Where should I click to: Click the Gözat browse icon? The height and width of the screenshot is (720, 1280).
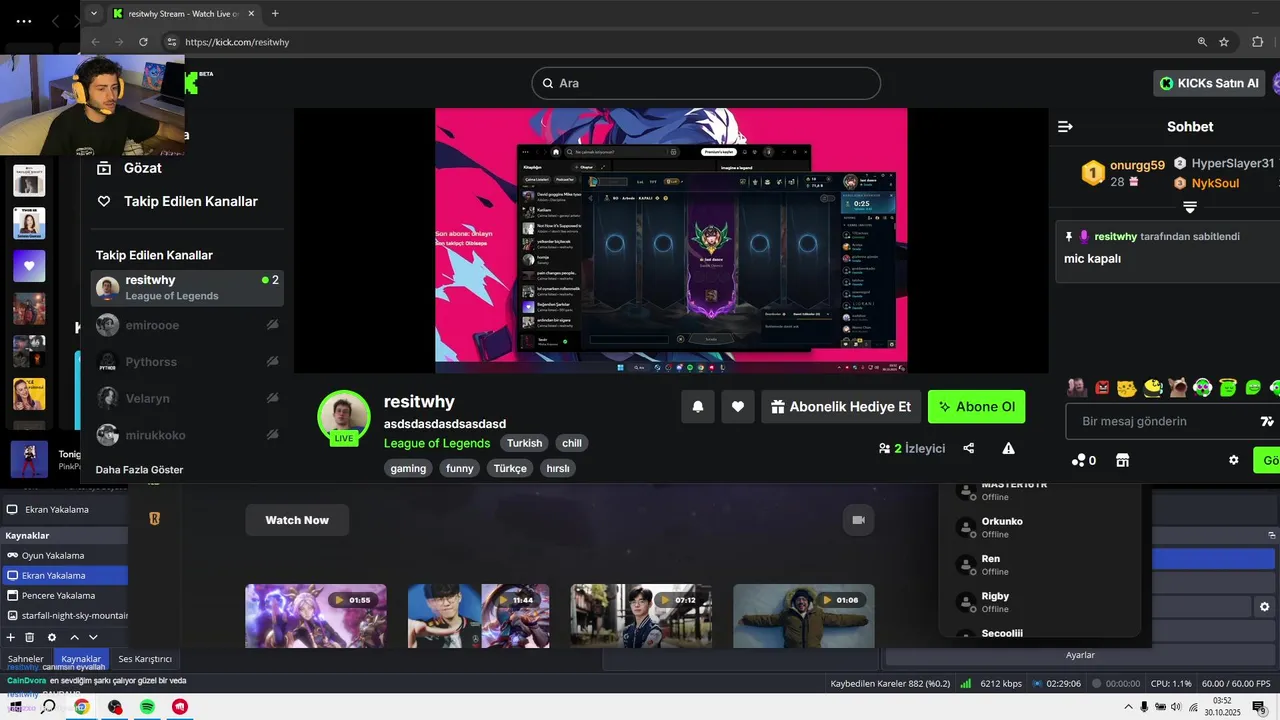[x=103, y=168]
